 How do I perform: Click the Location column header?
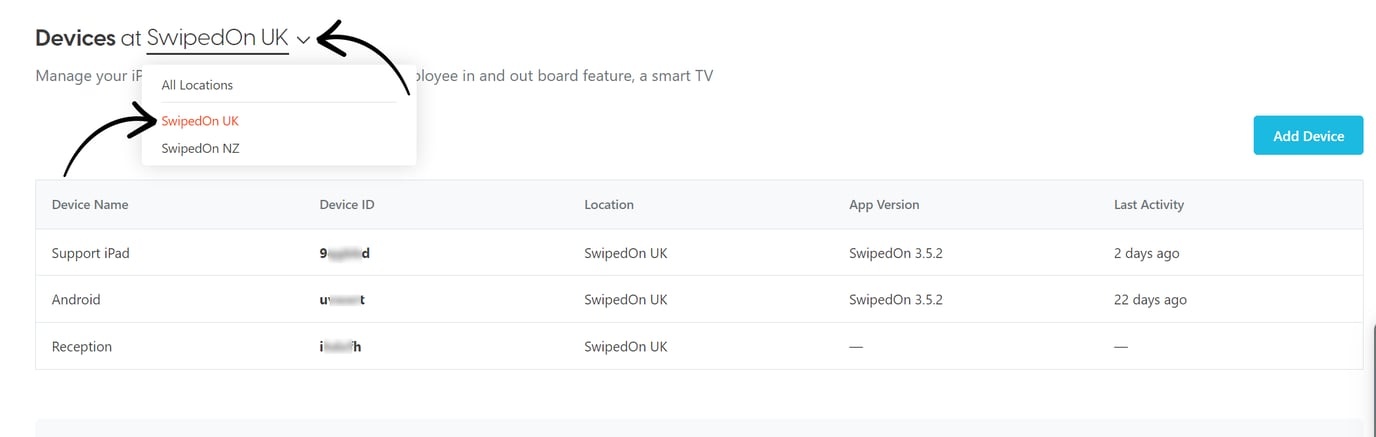coord(609,204)
